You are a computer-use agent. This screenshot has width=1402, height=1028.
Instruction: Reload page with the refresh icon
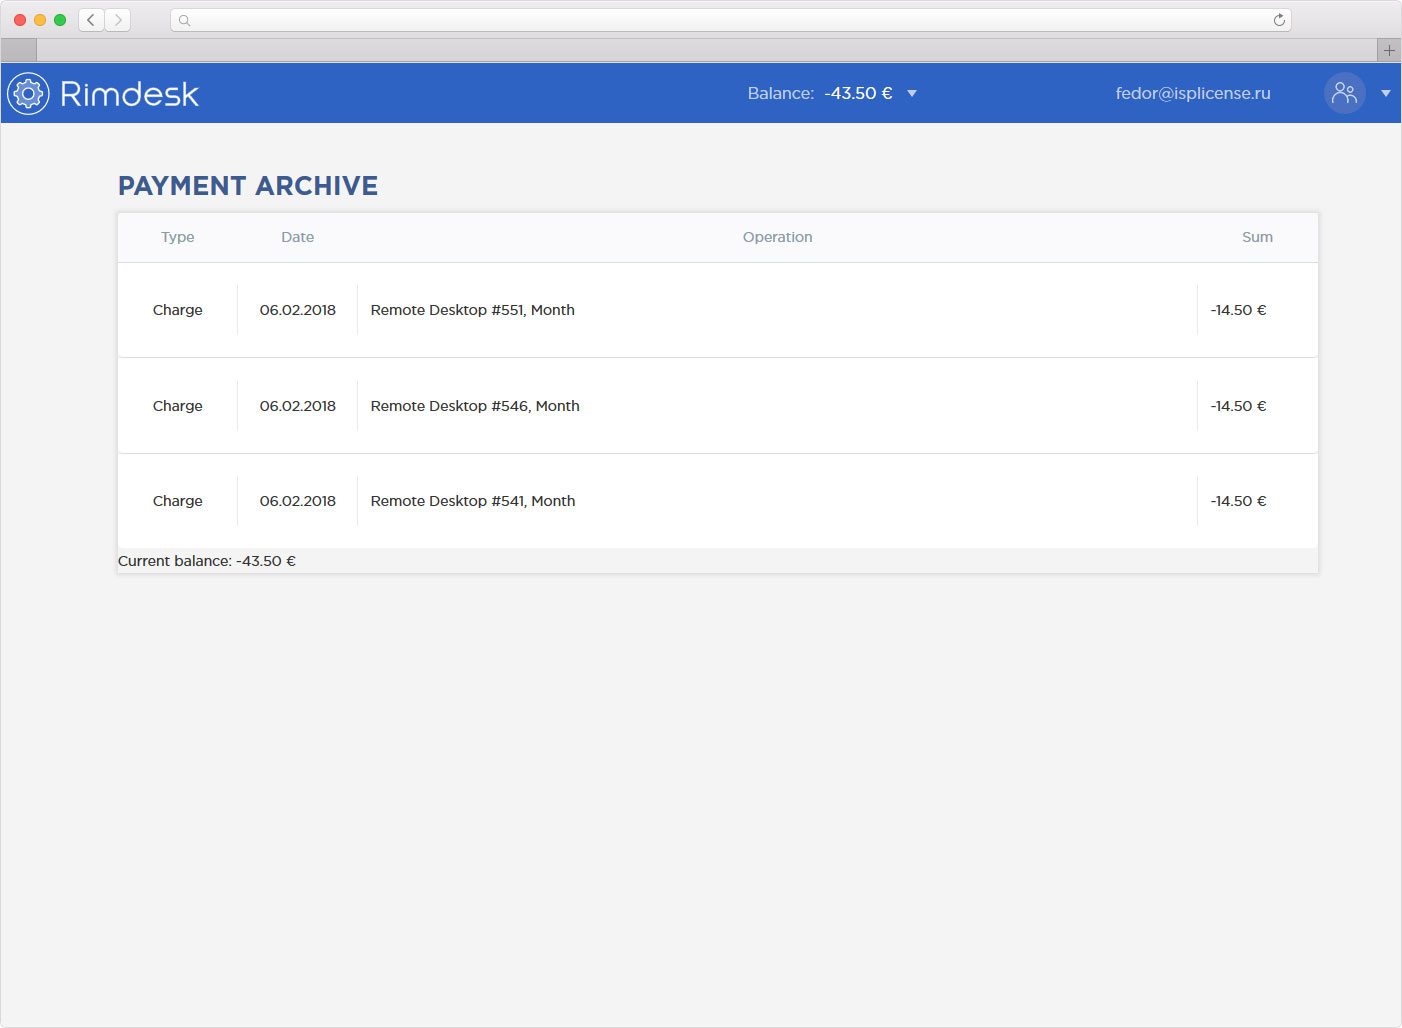(x=1279, y=20)
